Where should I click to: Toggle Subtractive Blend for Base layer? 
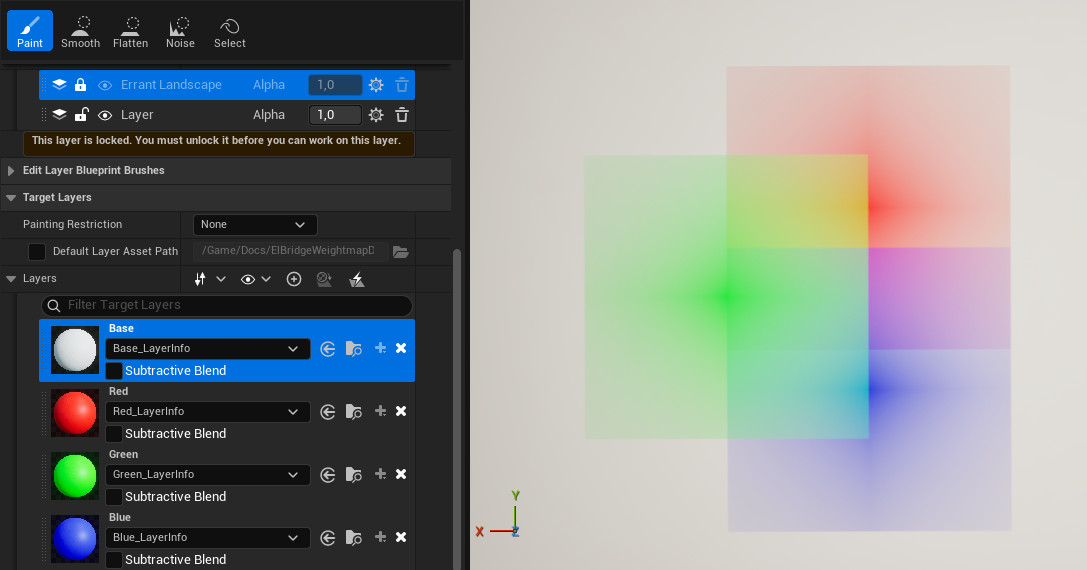114,371
